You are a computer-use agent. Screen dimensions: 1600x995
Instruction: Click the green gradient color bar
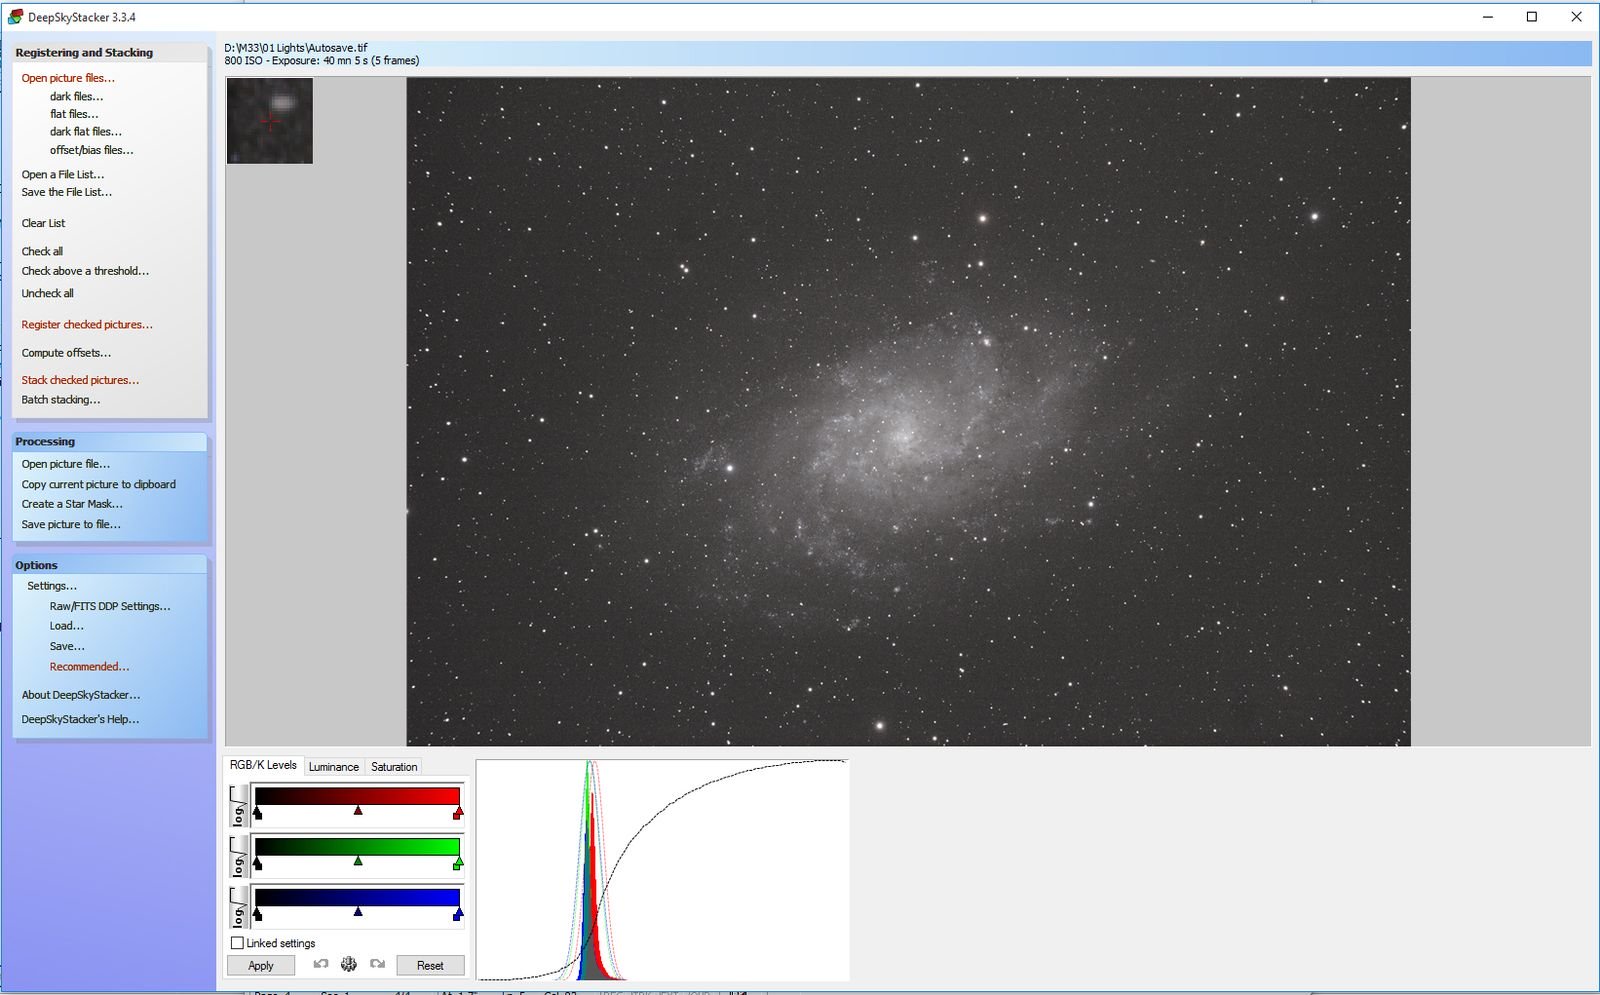point(357,847)
